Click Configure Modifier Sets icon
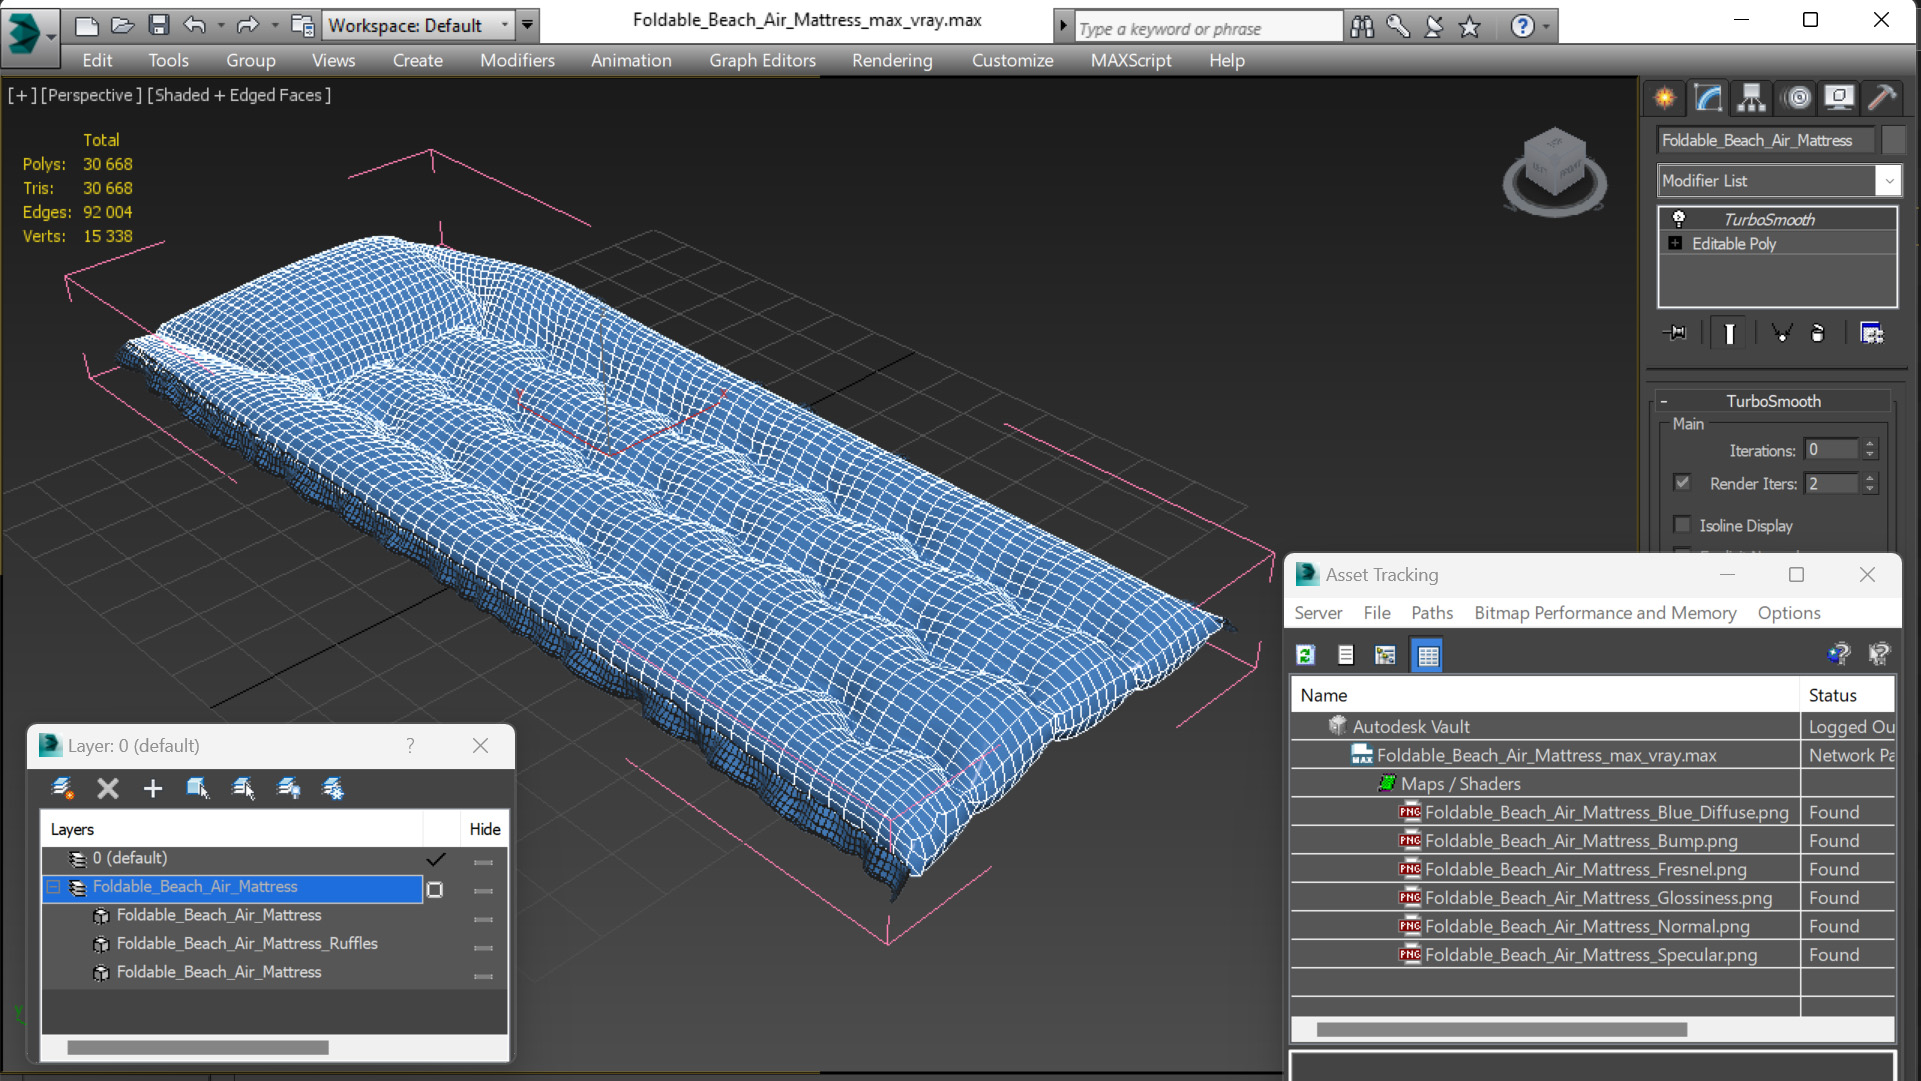Image resolution: width=1921 pixels, height=1081 pixels. pos(1871,333)
